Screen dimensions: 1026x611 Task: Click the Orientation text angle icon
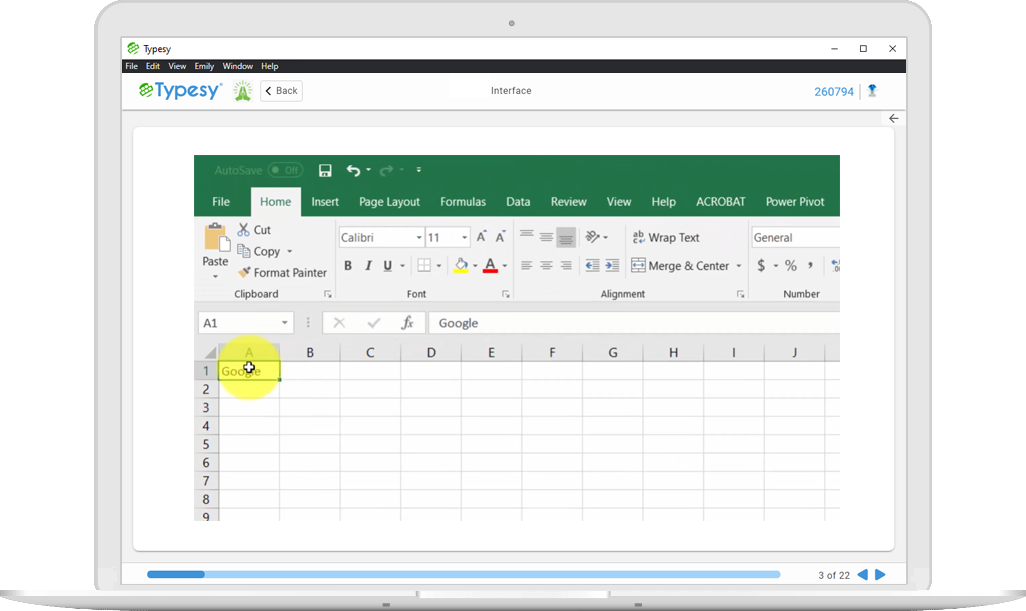pos(593,237)
